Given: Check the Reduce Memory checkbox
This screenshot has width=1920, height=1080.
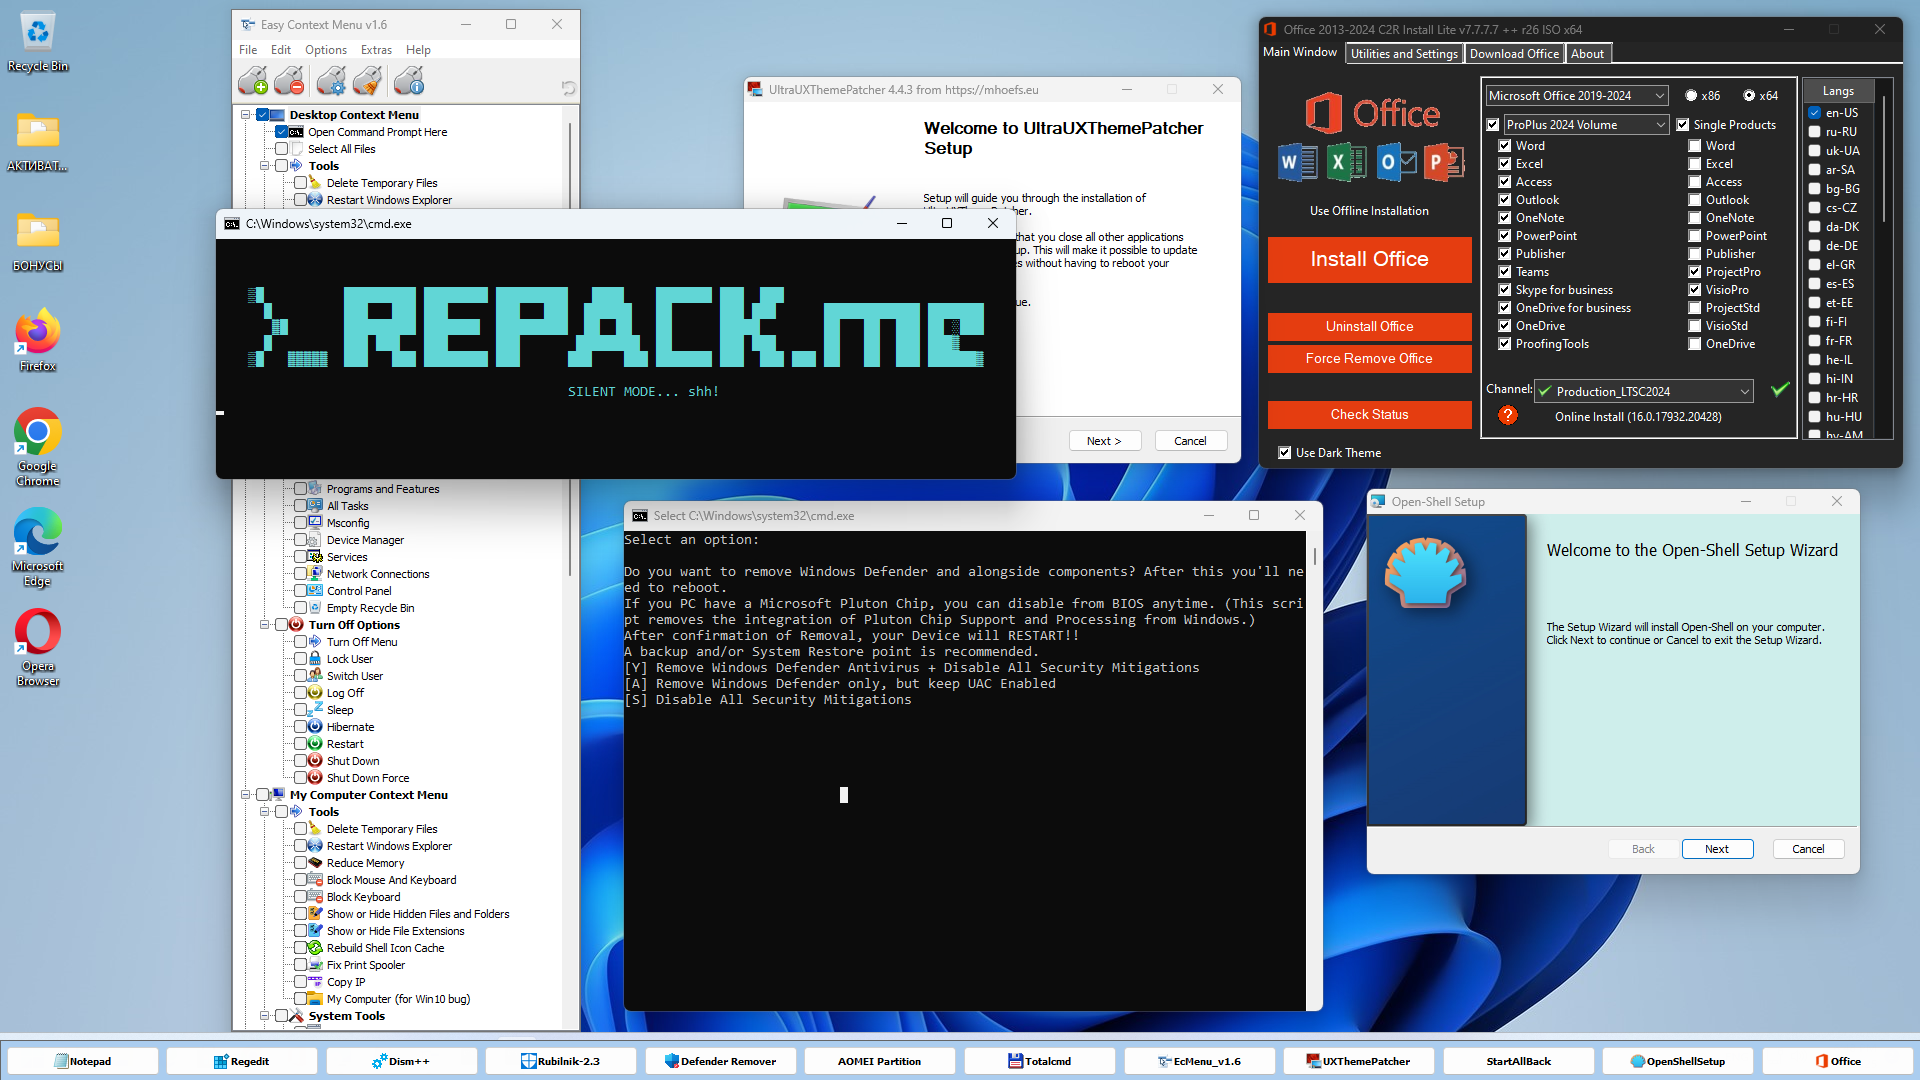Looking at the screenshot, I should [300, 863].
